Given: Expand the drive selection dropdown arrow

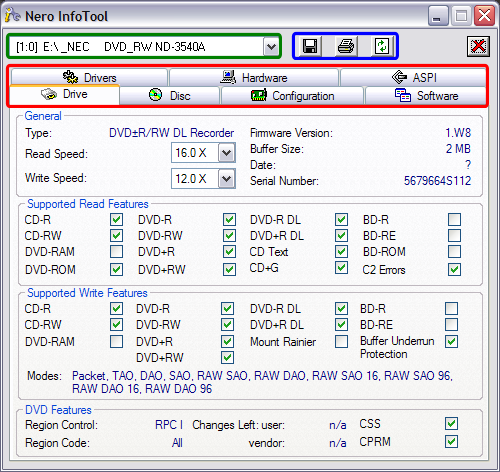Looking at the screenshot, I should coord(271,46).
